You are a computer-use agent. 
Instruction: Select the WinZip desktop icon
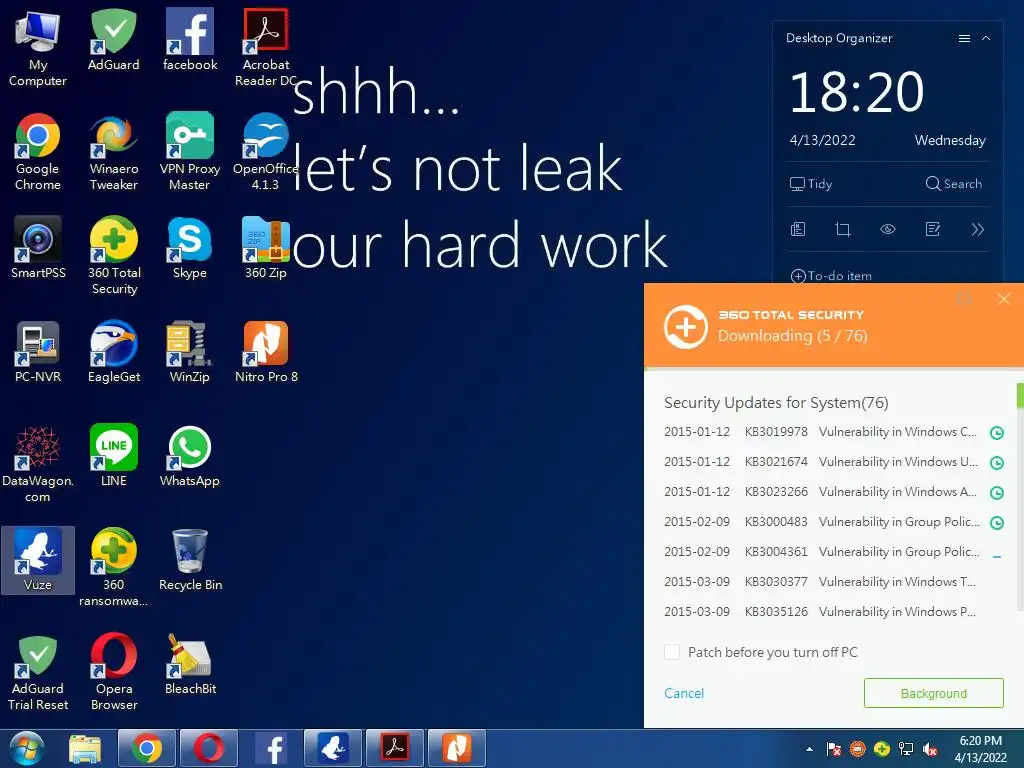click(189, 351)
